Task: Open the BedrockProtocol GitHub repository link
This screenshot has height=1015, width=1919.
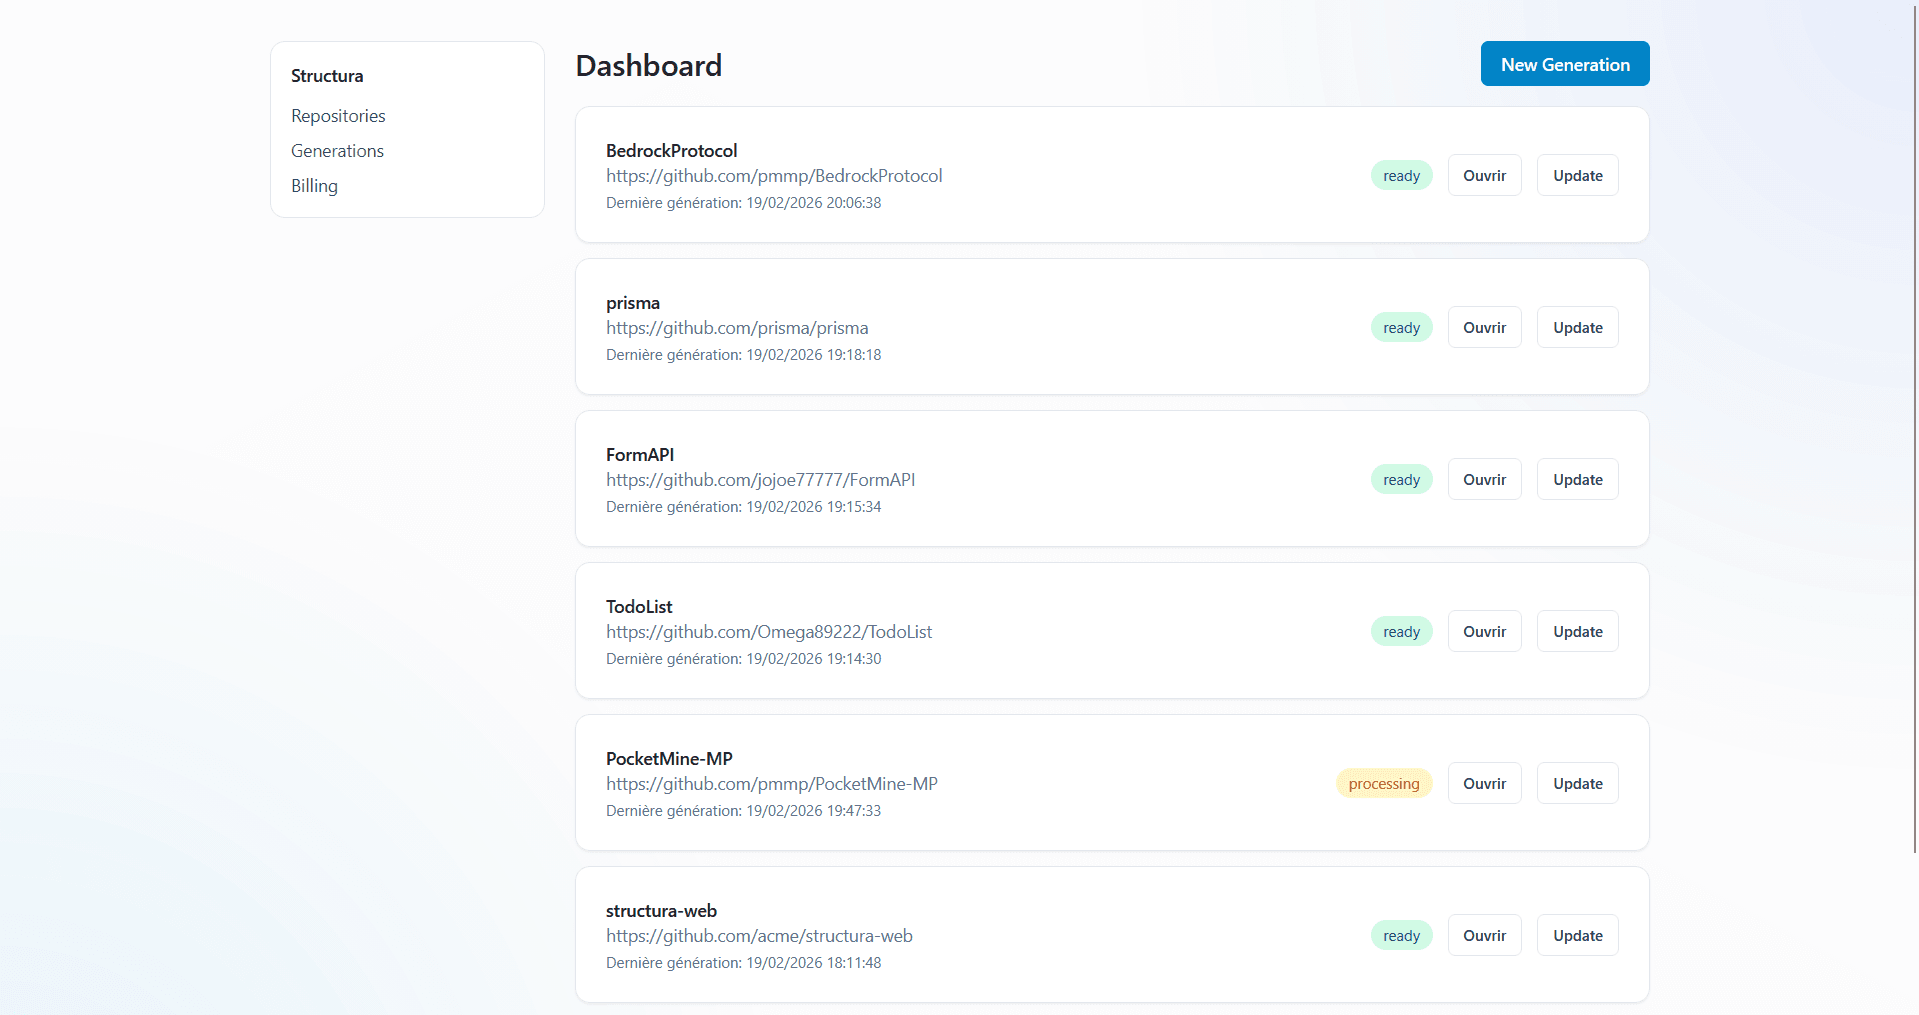Action: (x=774, y=175)
